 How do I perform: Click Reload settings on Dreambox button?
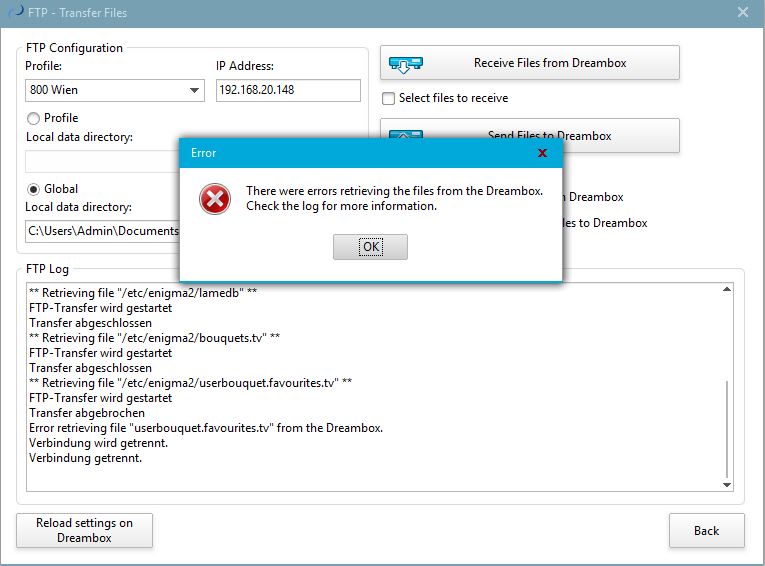[84, 530]
